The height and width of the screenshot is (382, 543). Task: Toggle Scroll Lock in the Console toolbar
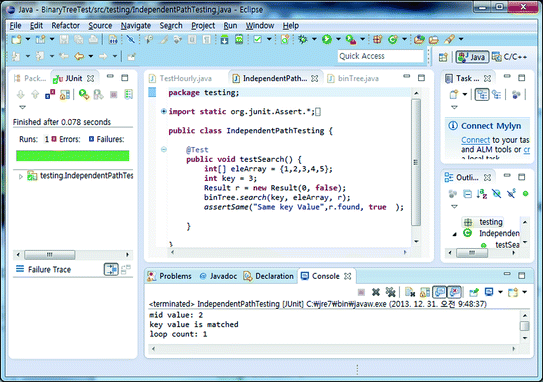click(425, 292)
